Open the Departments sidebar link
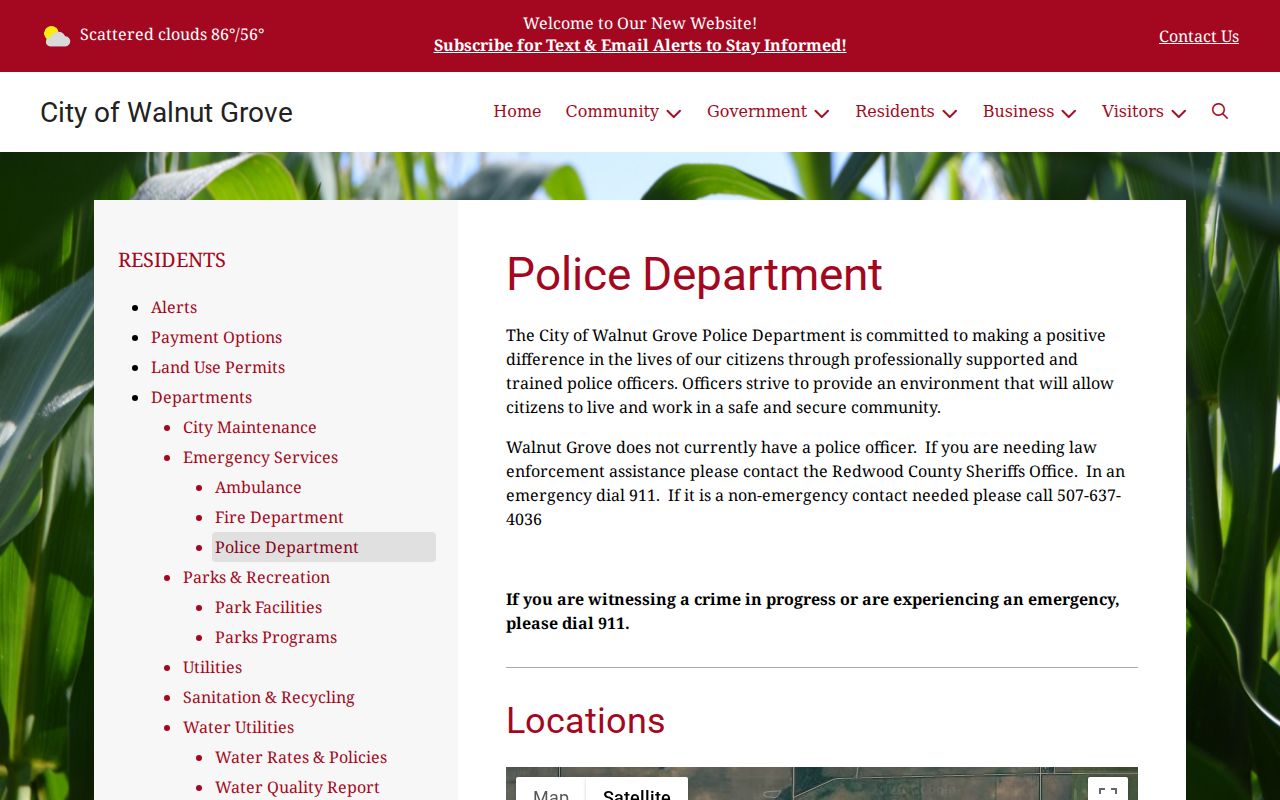Viewport: 1280px width, 800px height. pos(201,397)
